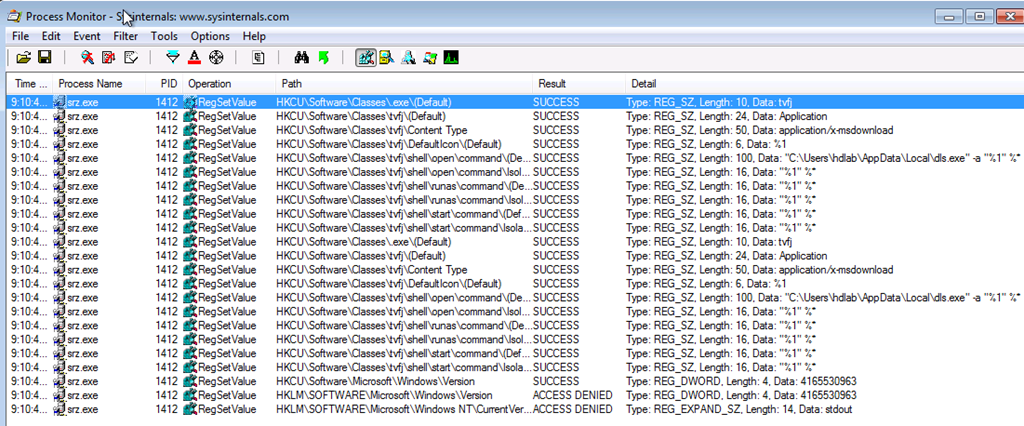Click the binoculars Find icon
This screenshot has width=1024, height=426.
(x=301, y=57)
